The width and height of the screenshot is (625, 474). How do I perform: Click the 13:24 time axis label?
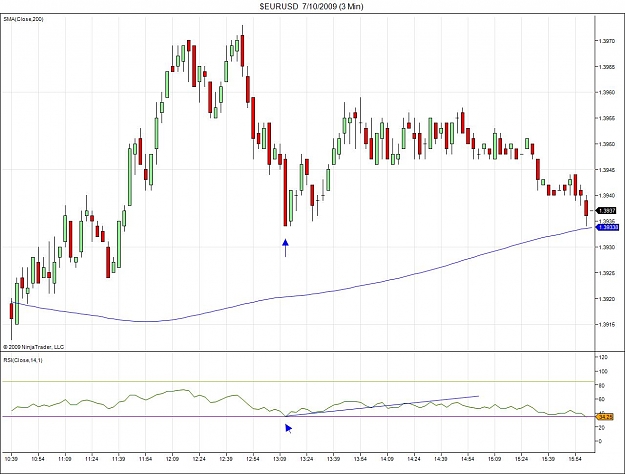tap(306, 459)
